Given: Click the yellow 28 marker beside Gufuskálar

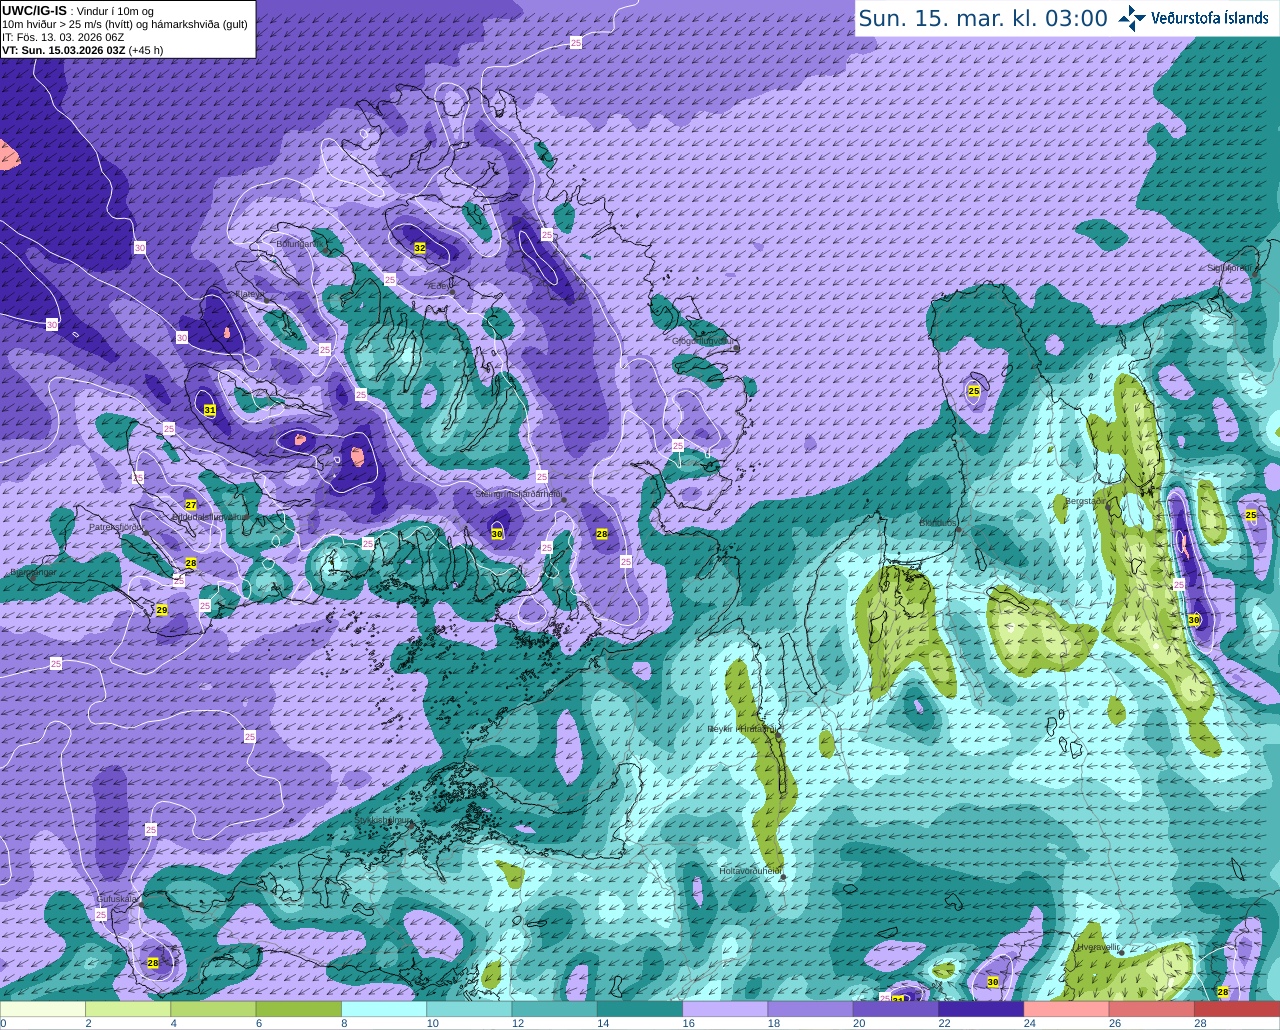Looking at the screenshot, I should pos(153,963).
